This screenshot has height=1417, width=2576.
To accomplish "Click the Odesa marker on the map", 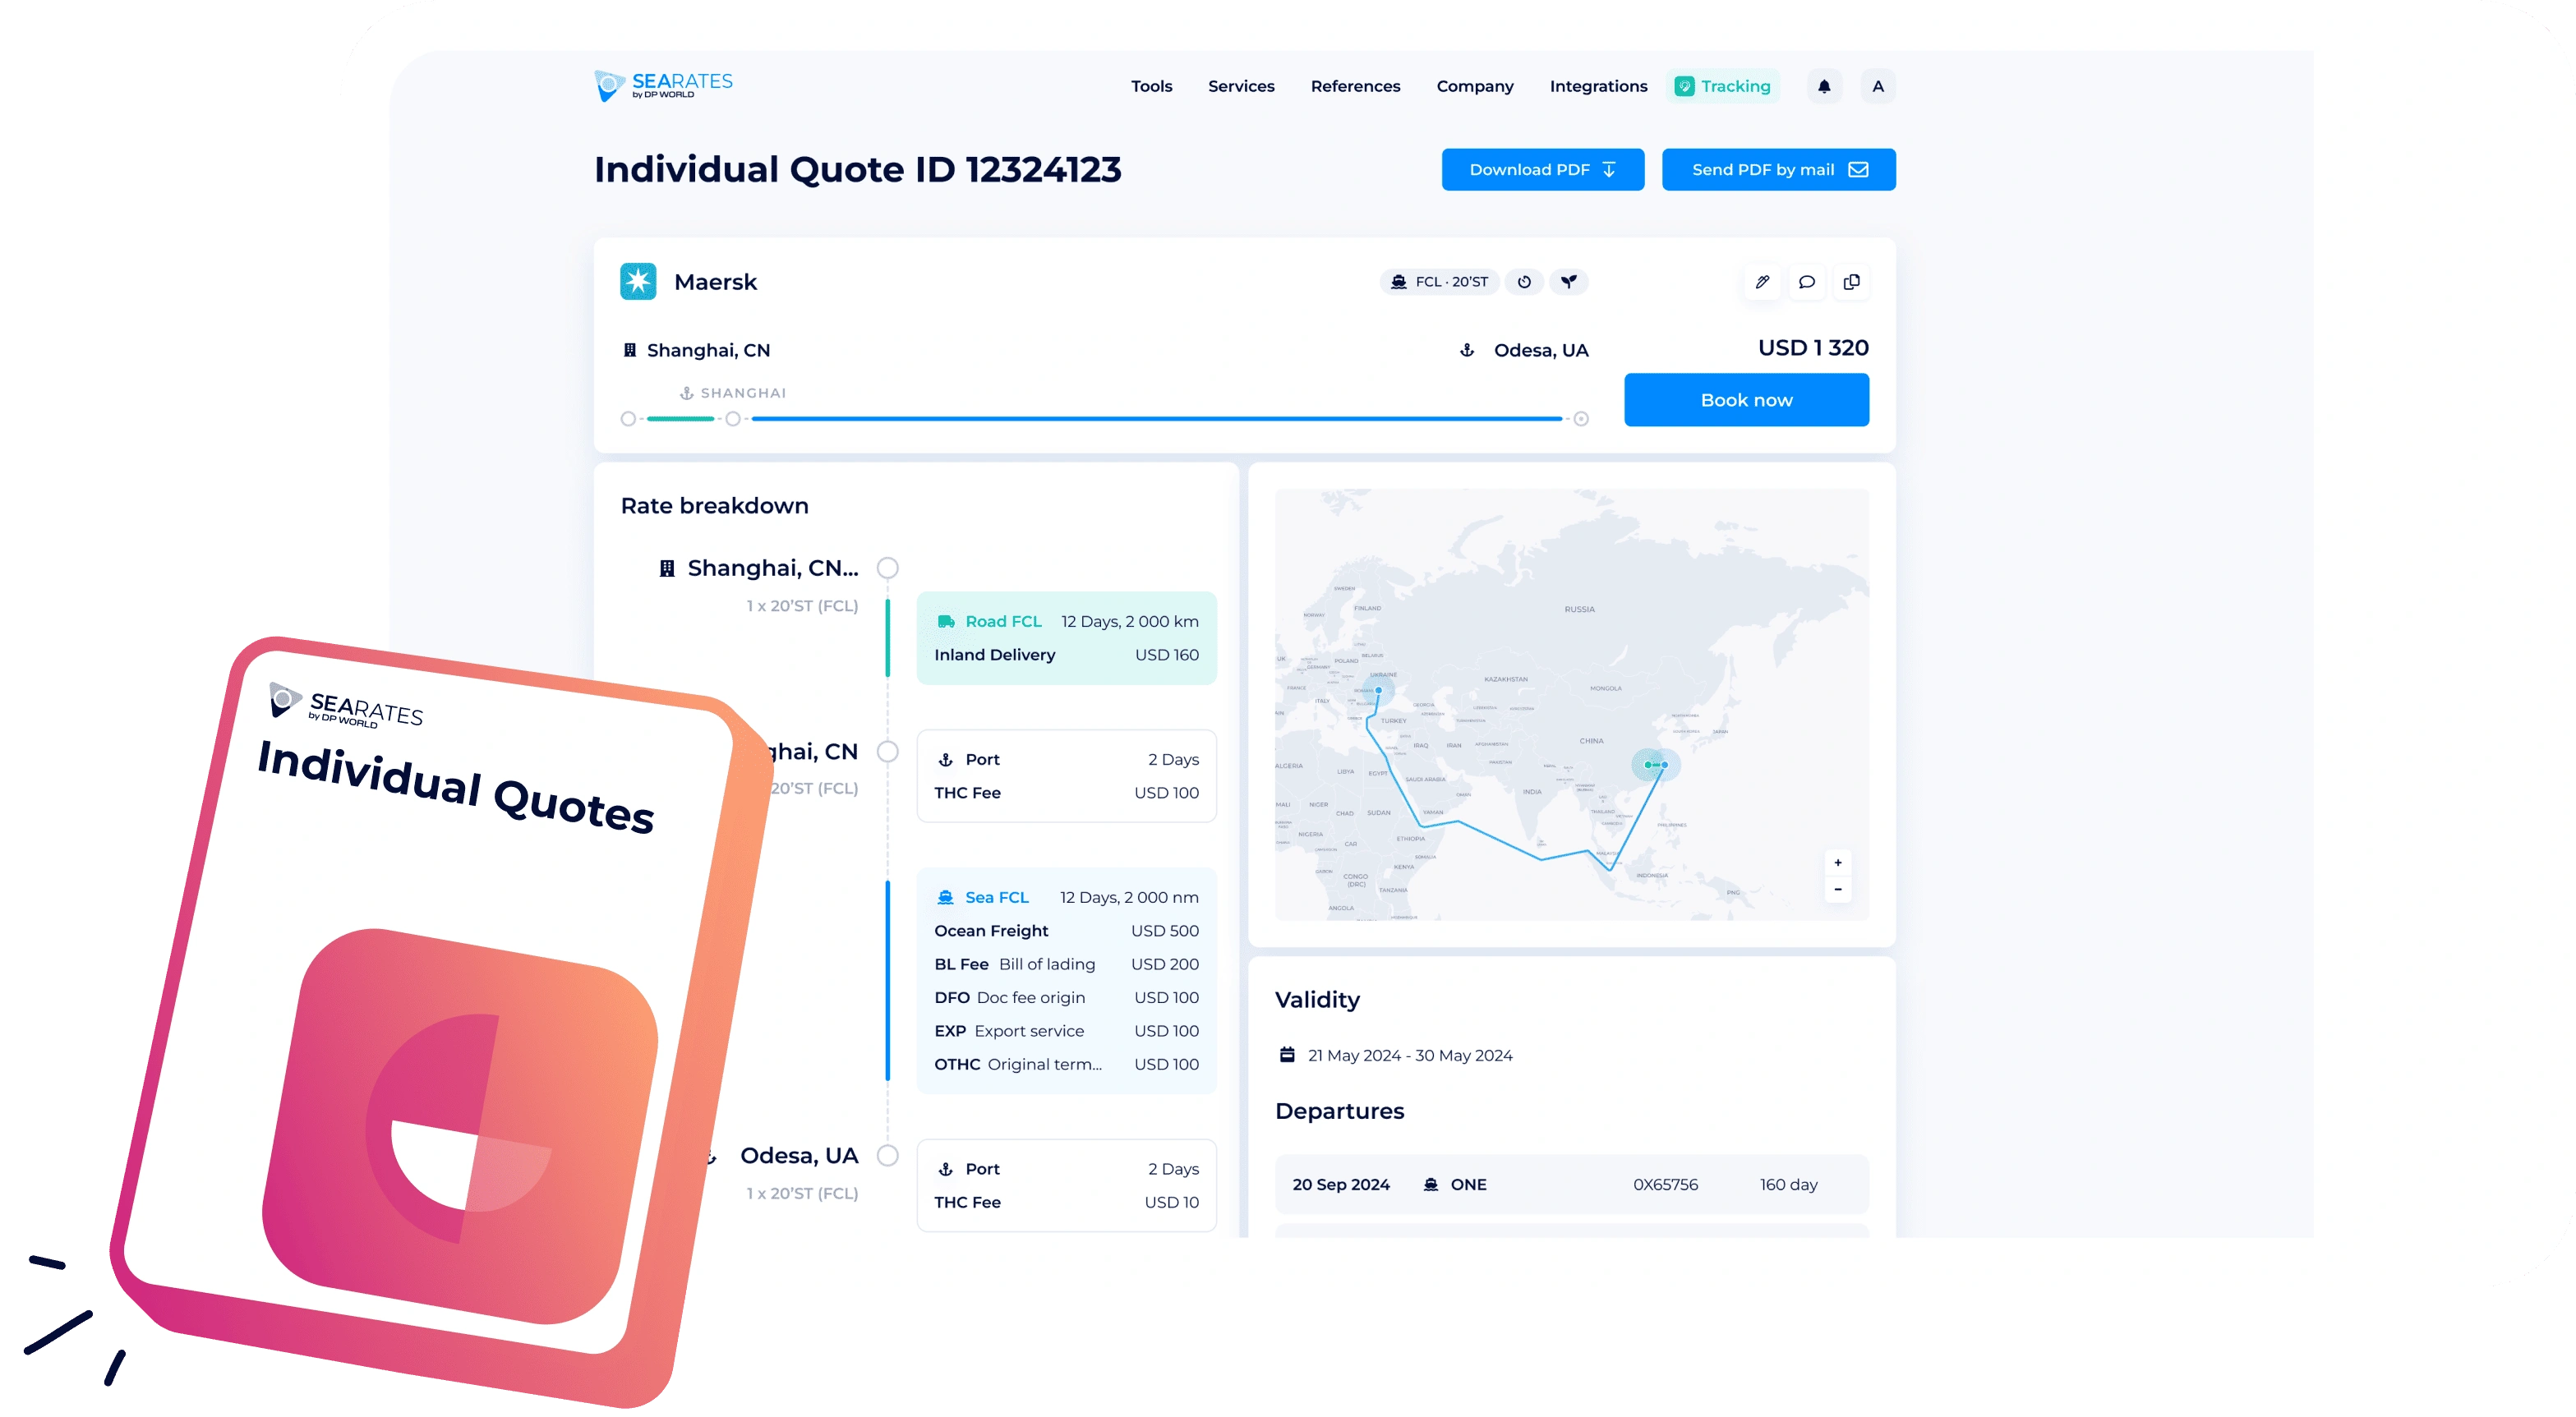I will click(x=1379, y=690).
